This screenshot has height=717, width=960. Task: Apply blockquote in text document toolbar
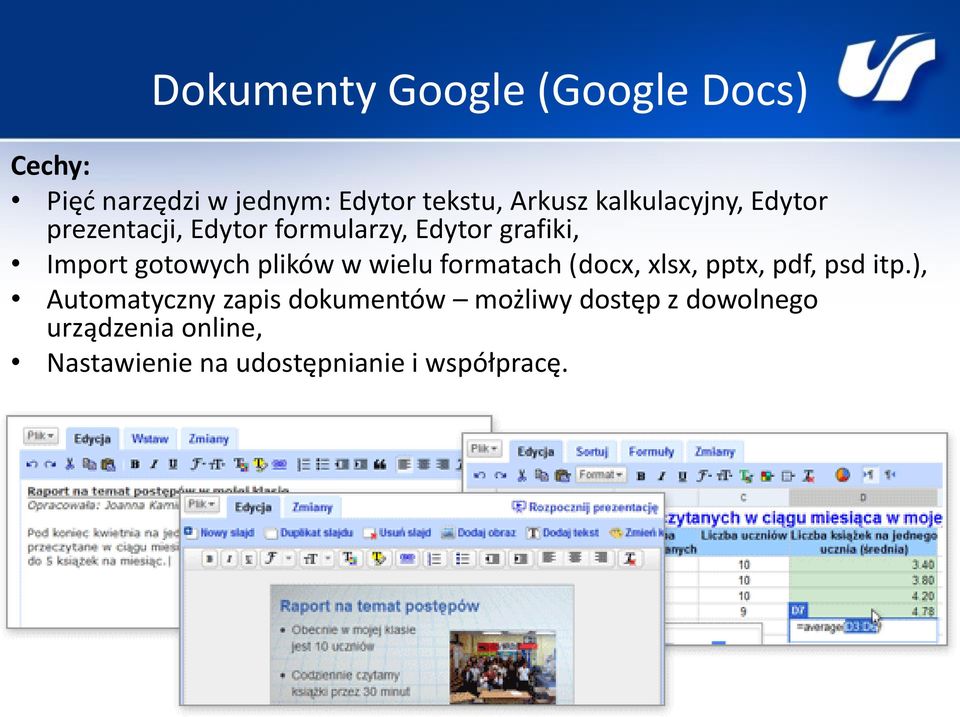coord(380,465)
